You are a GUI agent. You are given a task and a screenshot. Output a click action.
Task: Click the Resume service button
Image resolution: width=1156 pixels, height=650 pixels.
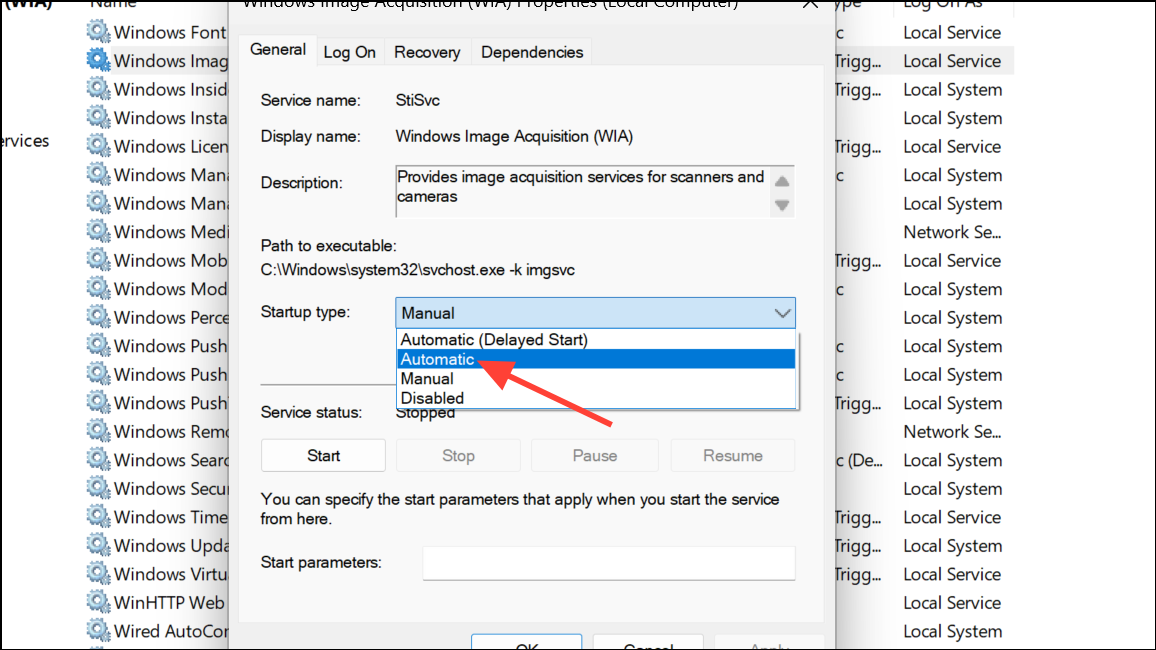pos(733,455)
